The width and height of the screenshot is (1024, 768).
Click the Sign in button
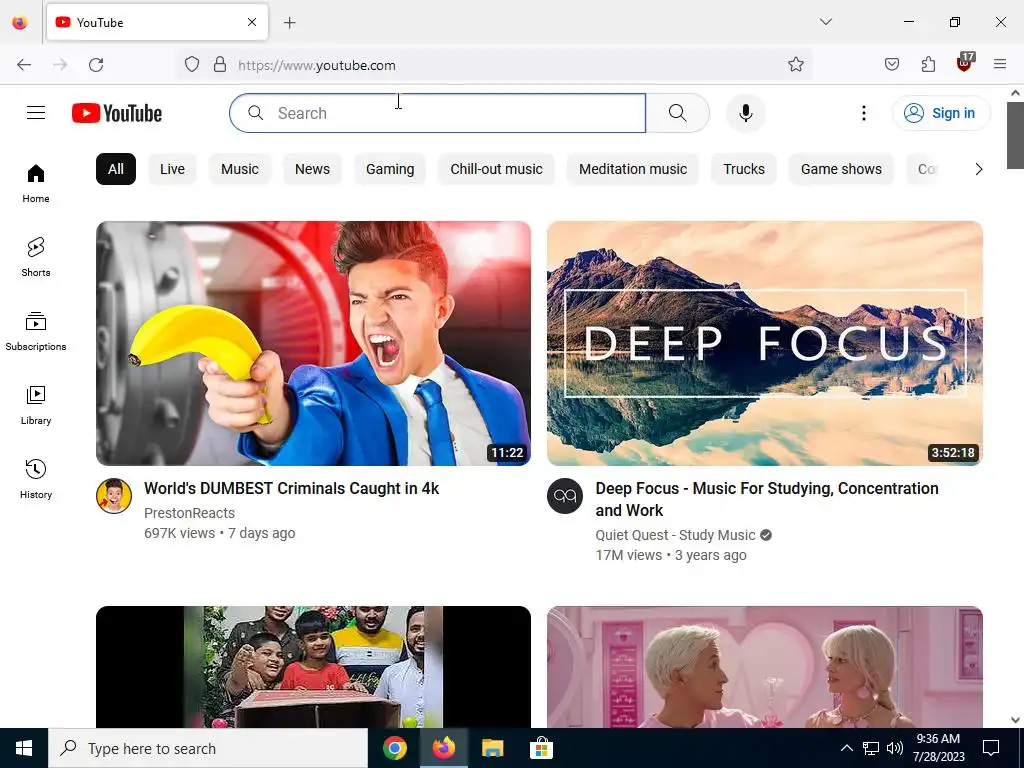[x=941, y=113]
